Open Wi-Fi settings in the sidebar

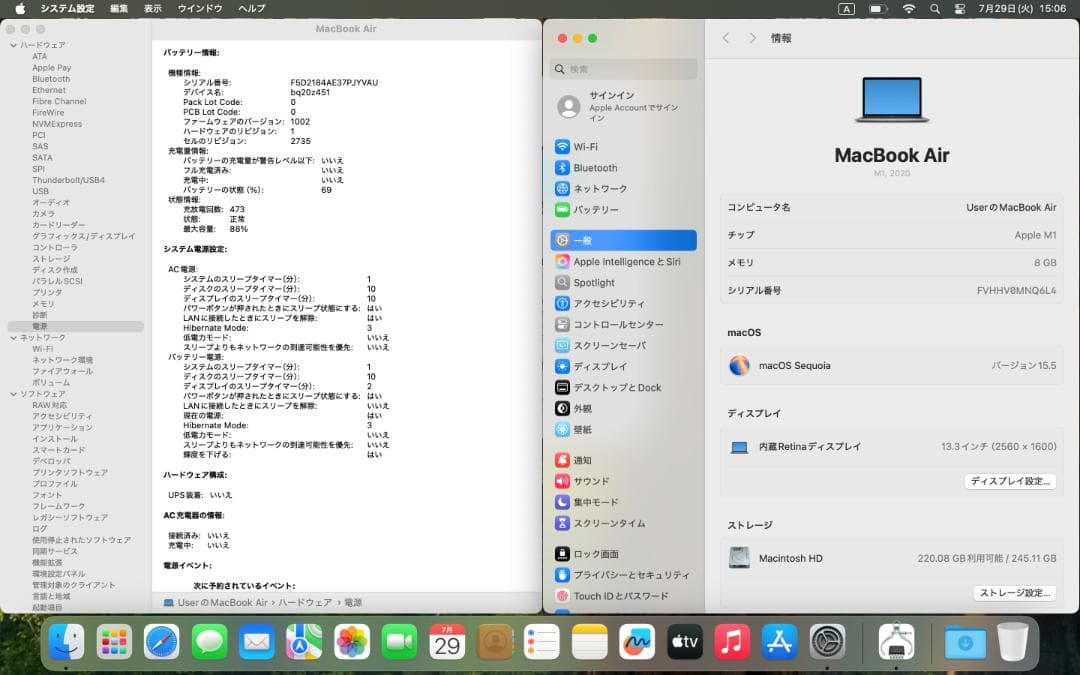pyautogui.click(x=597, y=146)
